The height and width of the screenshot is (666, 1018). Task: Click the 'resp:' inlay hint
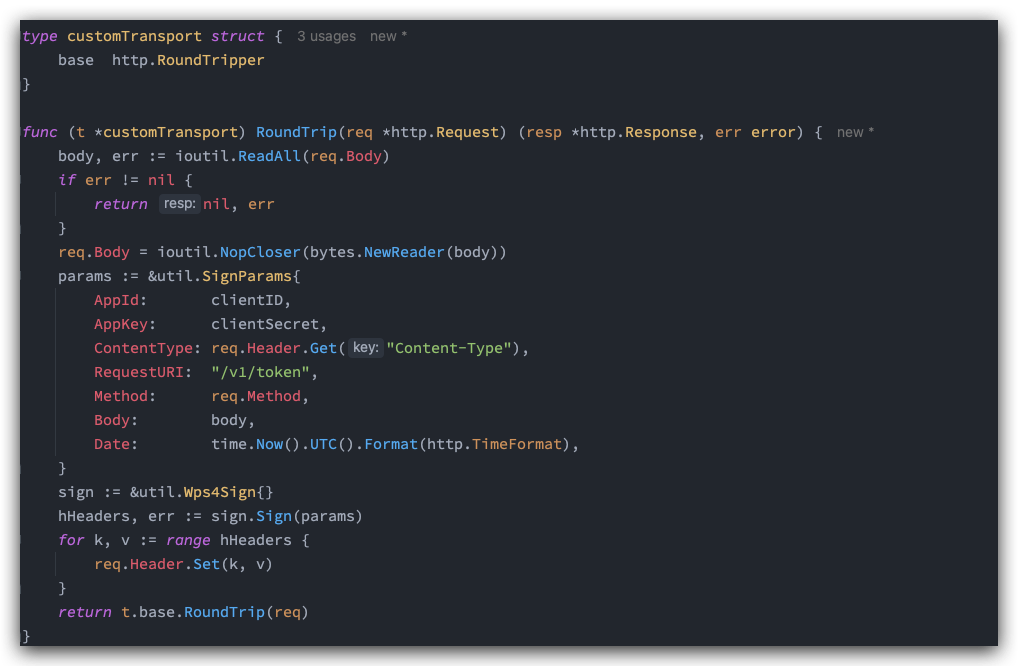click(180, 204)
